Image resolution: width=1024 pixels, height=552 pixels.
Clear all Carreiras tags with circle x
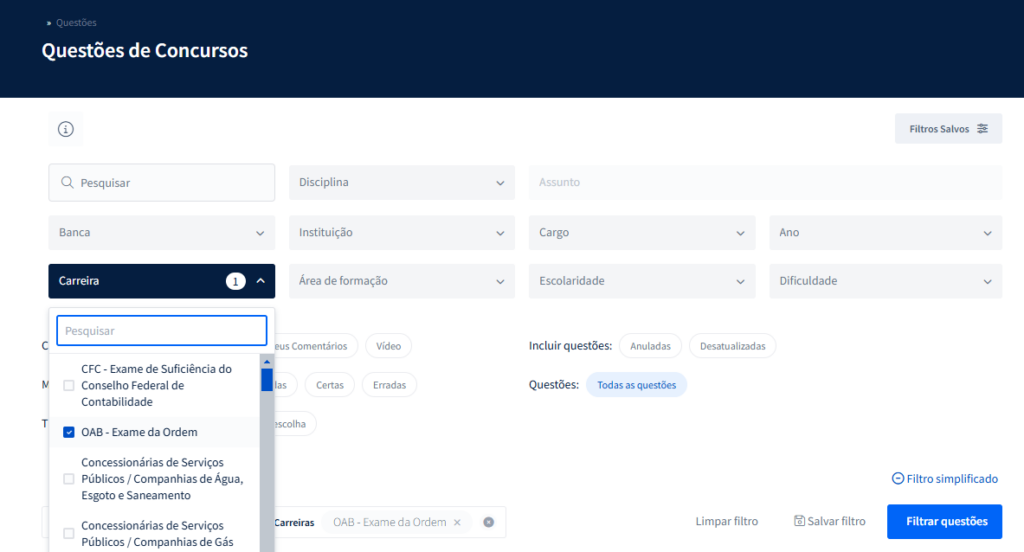(x=488, y=522)
